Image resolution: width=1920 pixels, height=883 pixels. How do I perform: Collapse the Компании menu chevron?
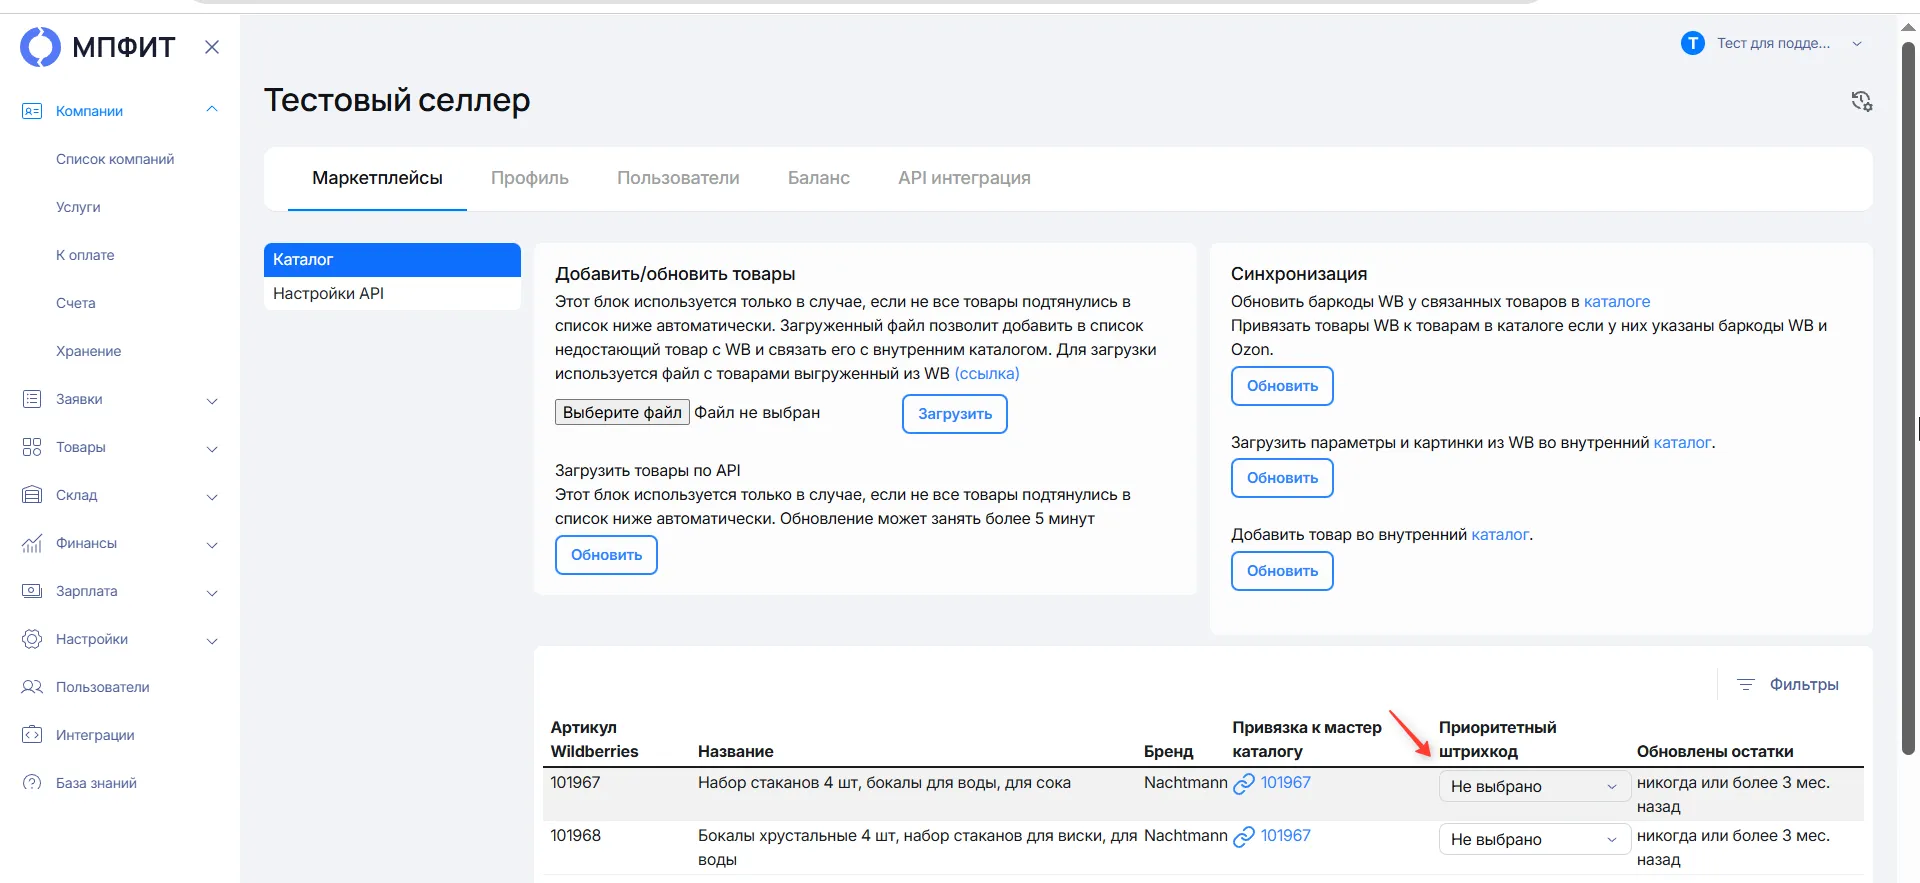[x=212, y=110]
